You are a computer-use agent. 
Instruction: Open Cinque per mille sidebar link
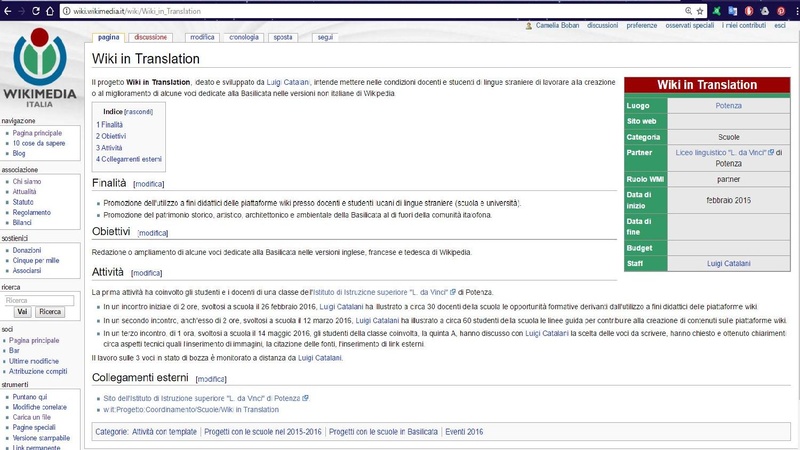(x=36, y=261)
